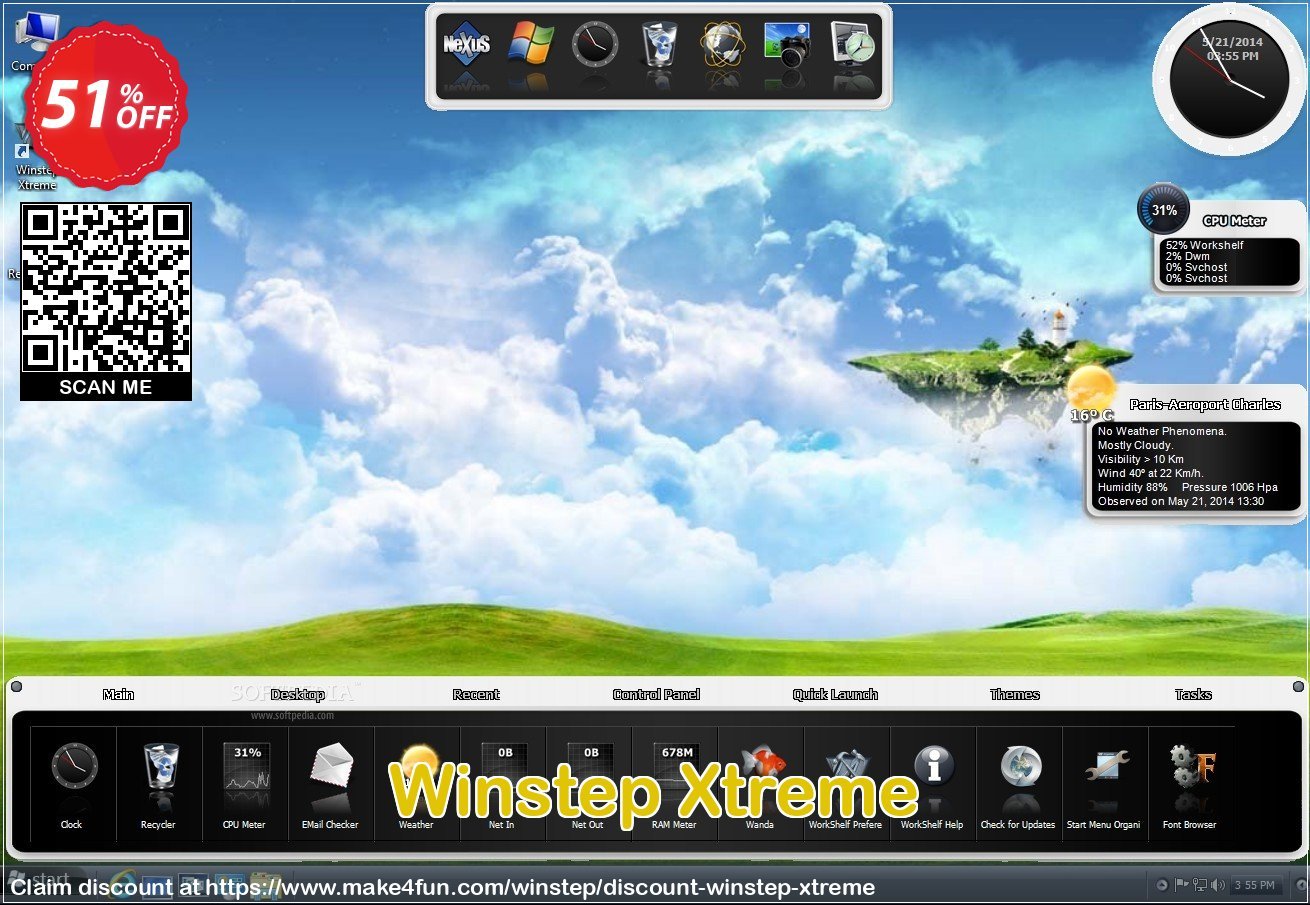
Task: Click the round dot button at the shelf's left corner
Action: coord(15,687)
